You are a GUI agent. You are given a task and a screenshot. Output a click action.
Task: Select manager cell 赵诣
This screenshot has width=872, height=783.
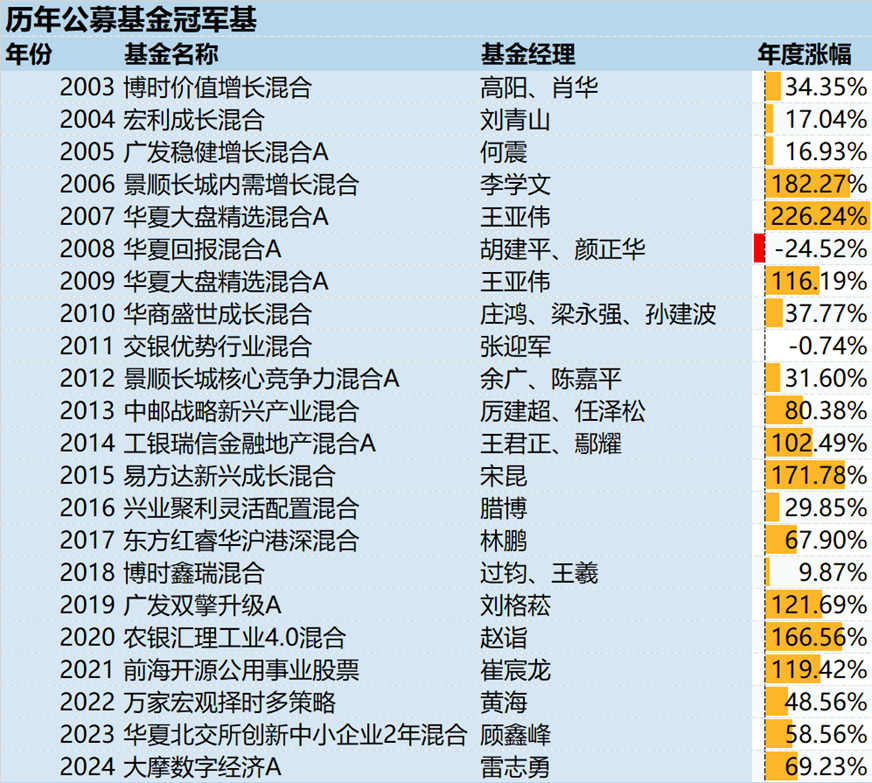(x=504, y=637)
